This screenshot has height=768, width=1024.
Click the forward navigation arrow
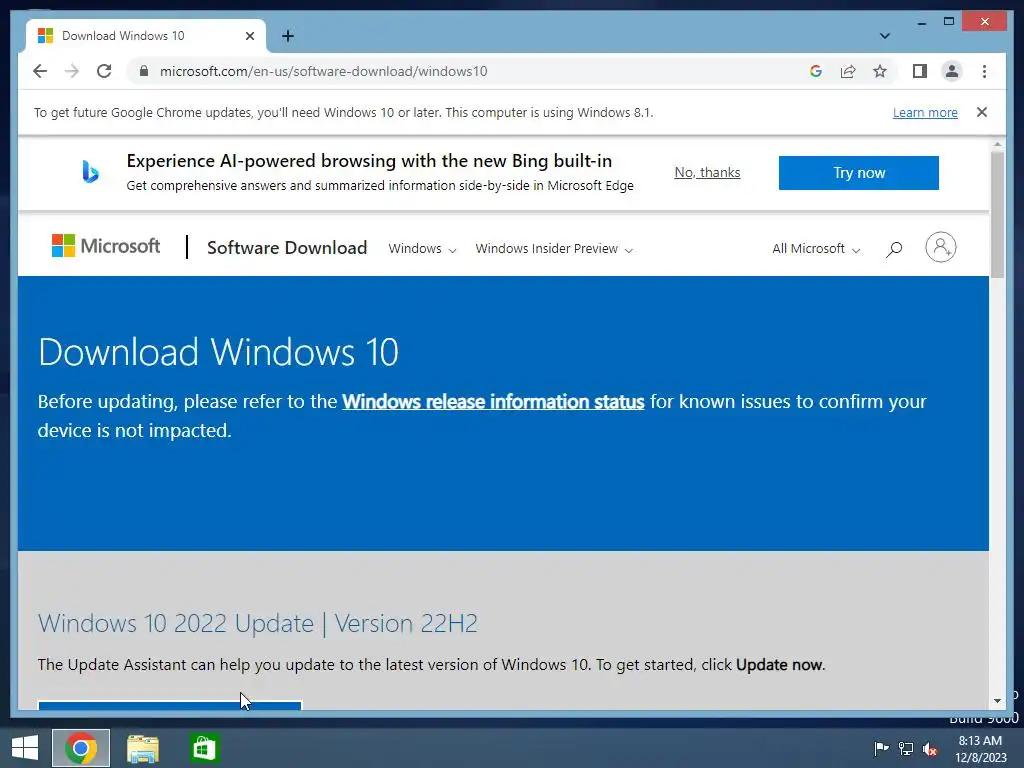[72, 71]
